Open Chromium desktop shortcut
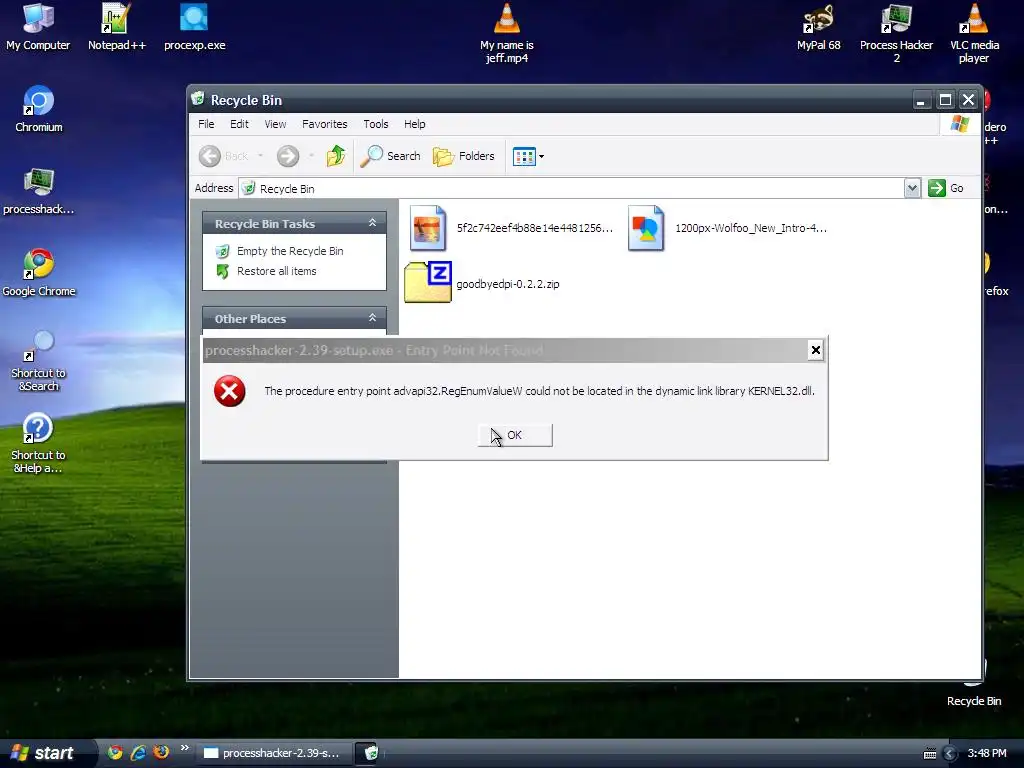This screenshot has width=1024, height=768. 39,109
